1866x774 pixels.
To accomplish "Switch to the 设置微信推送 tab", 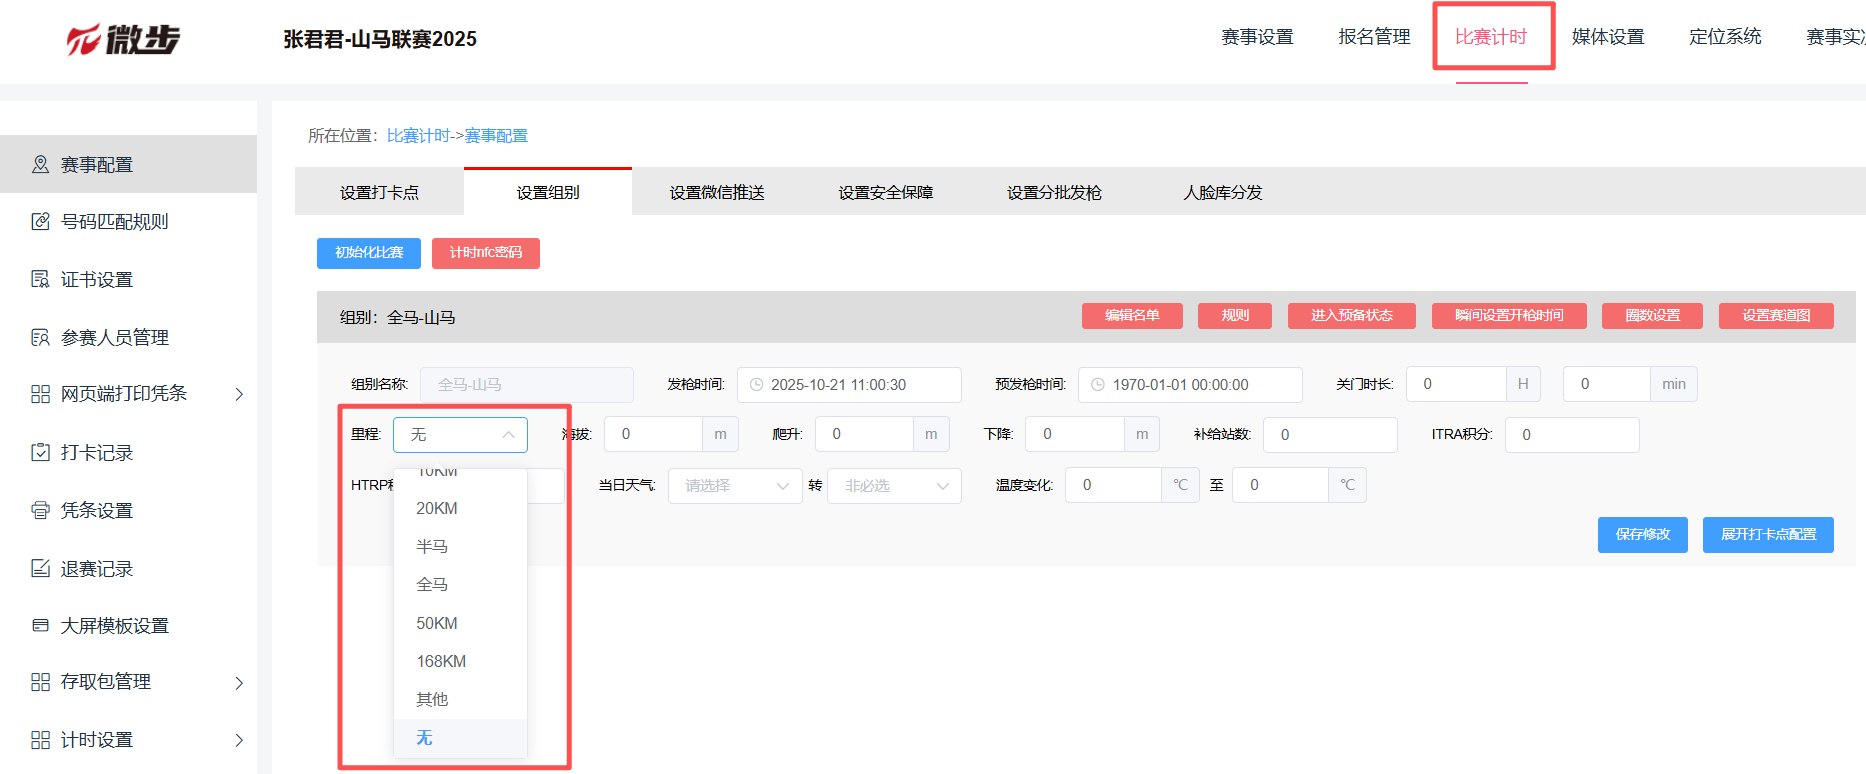I will pyautogui.click(x=717, y=192).
